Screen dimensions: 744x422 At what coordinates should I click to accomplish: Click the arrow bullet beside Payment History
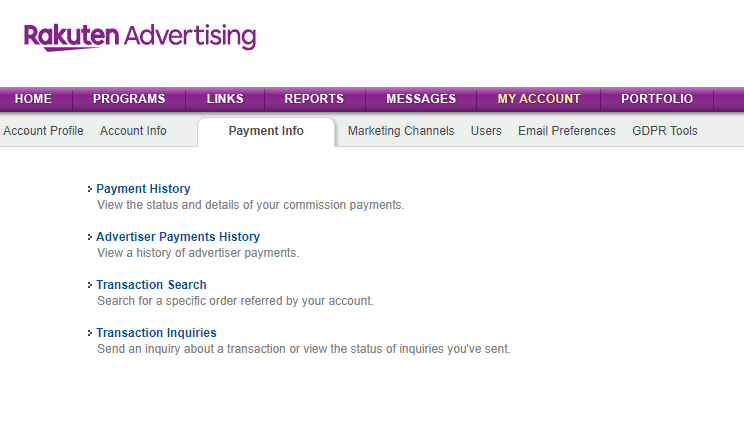90,189
